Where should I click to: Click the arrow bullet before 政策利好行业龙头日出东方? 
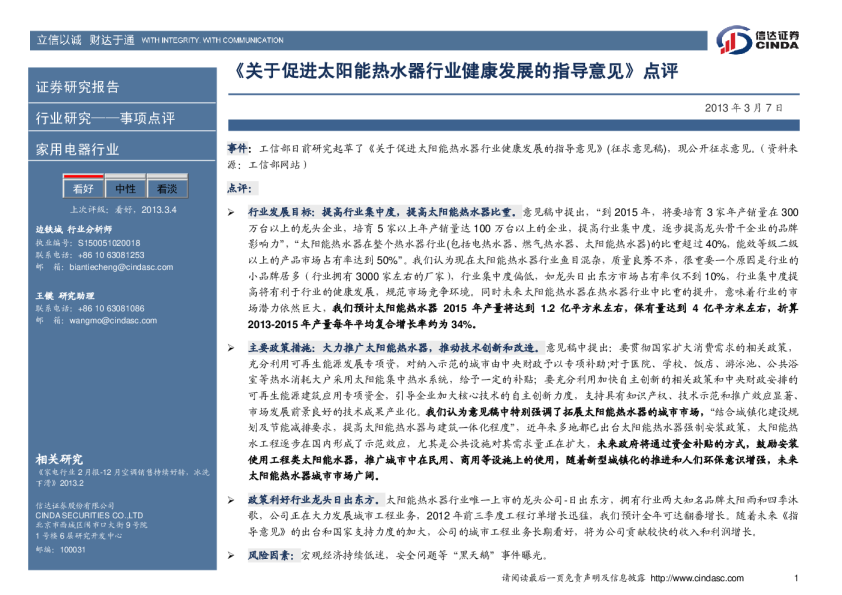[x=231, y=497]
